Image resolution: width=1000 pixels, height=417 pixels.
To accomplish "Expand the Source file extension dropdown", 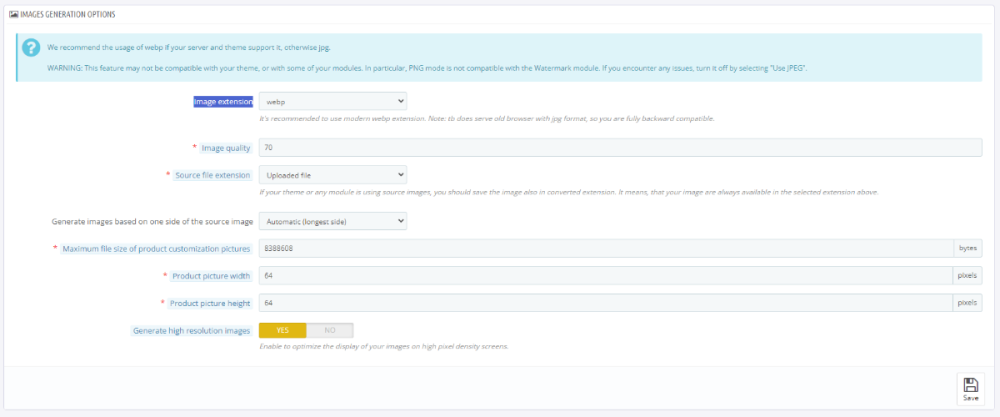I will 332,175.
